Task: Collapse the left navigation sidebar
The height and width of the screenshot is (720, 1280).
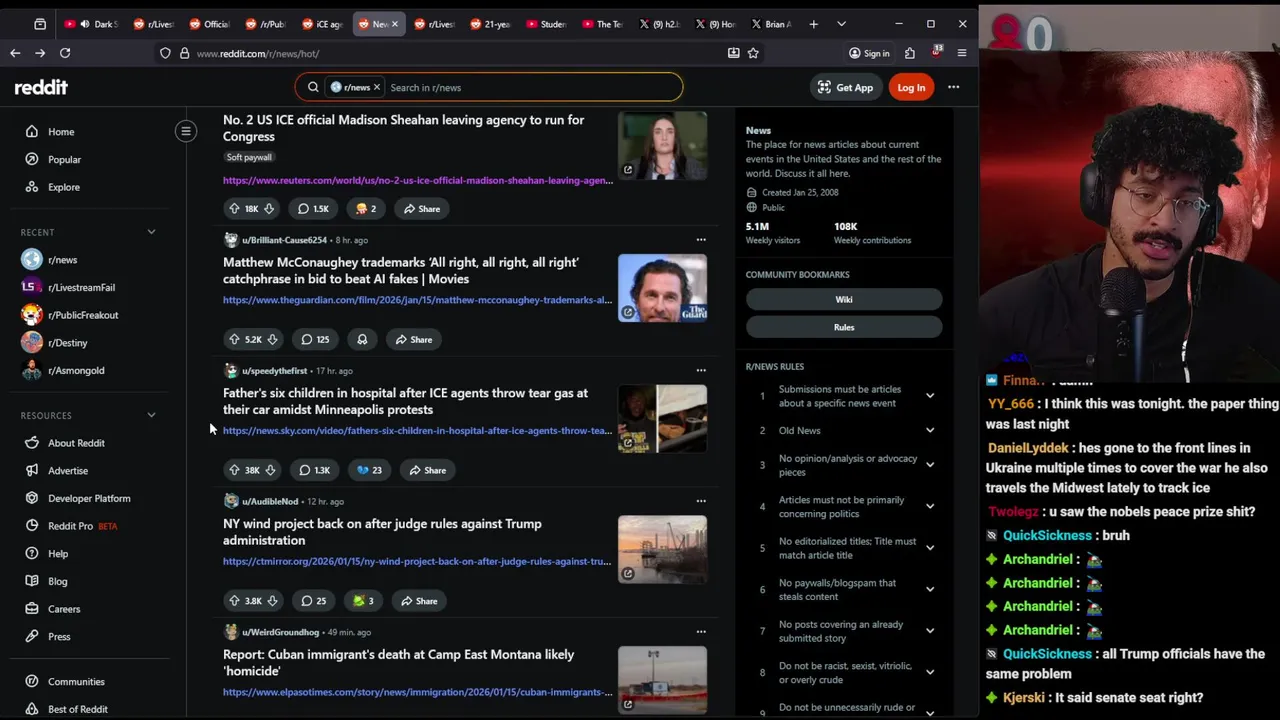Action: click(x=186, y=131)
